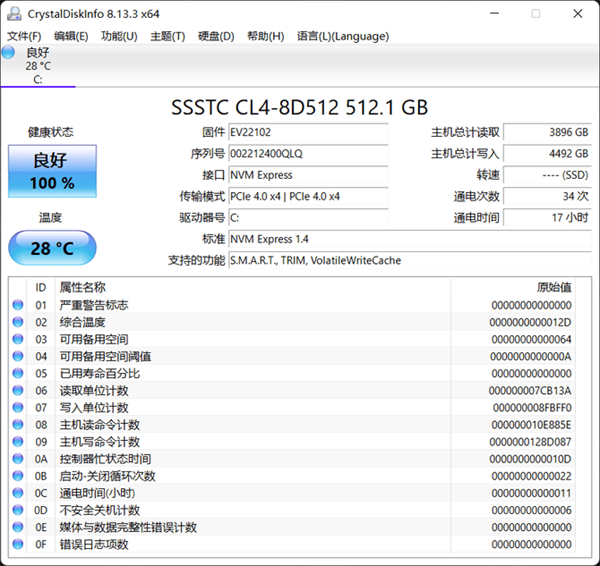Click status icon for 错误日志项数 row

17,544
